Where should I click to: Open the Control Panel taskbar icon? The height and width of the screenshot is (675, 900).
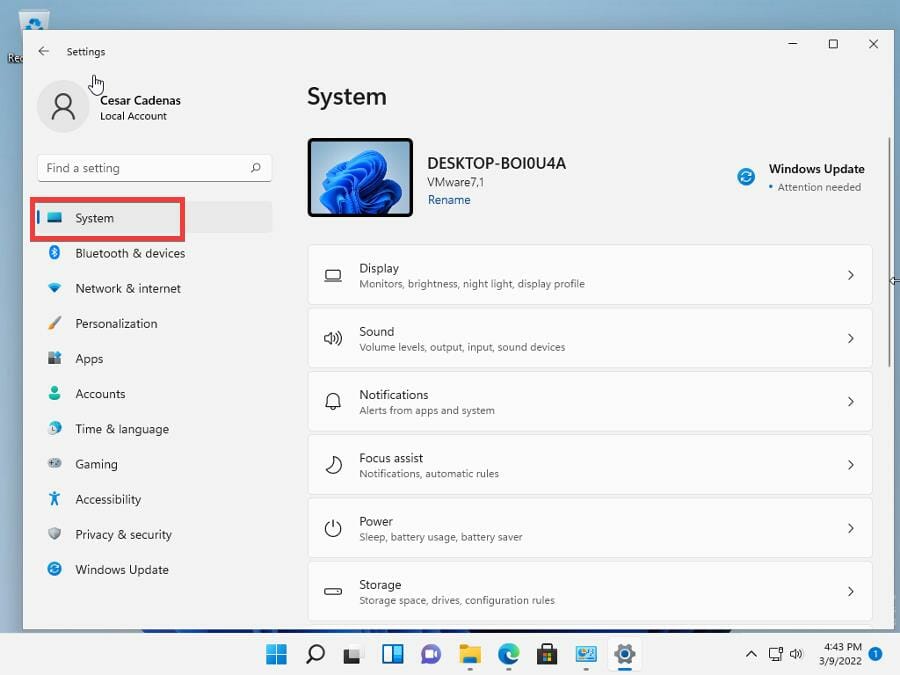click(586, 654)
